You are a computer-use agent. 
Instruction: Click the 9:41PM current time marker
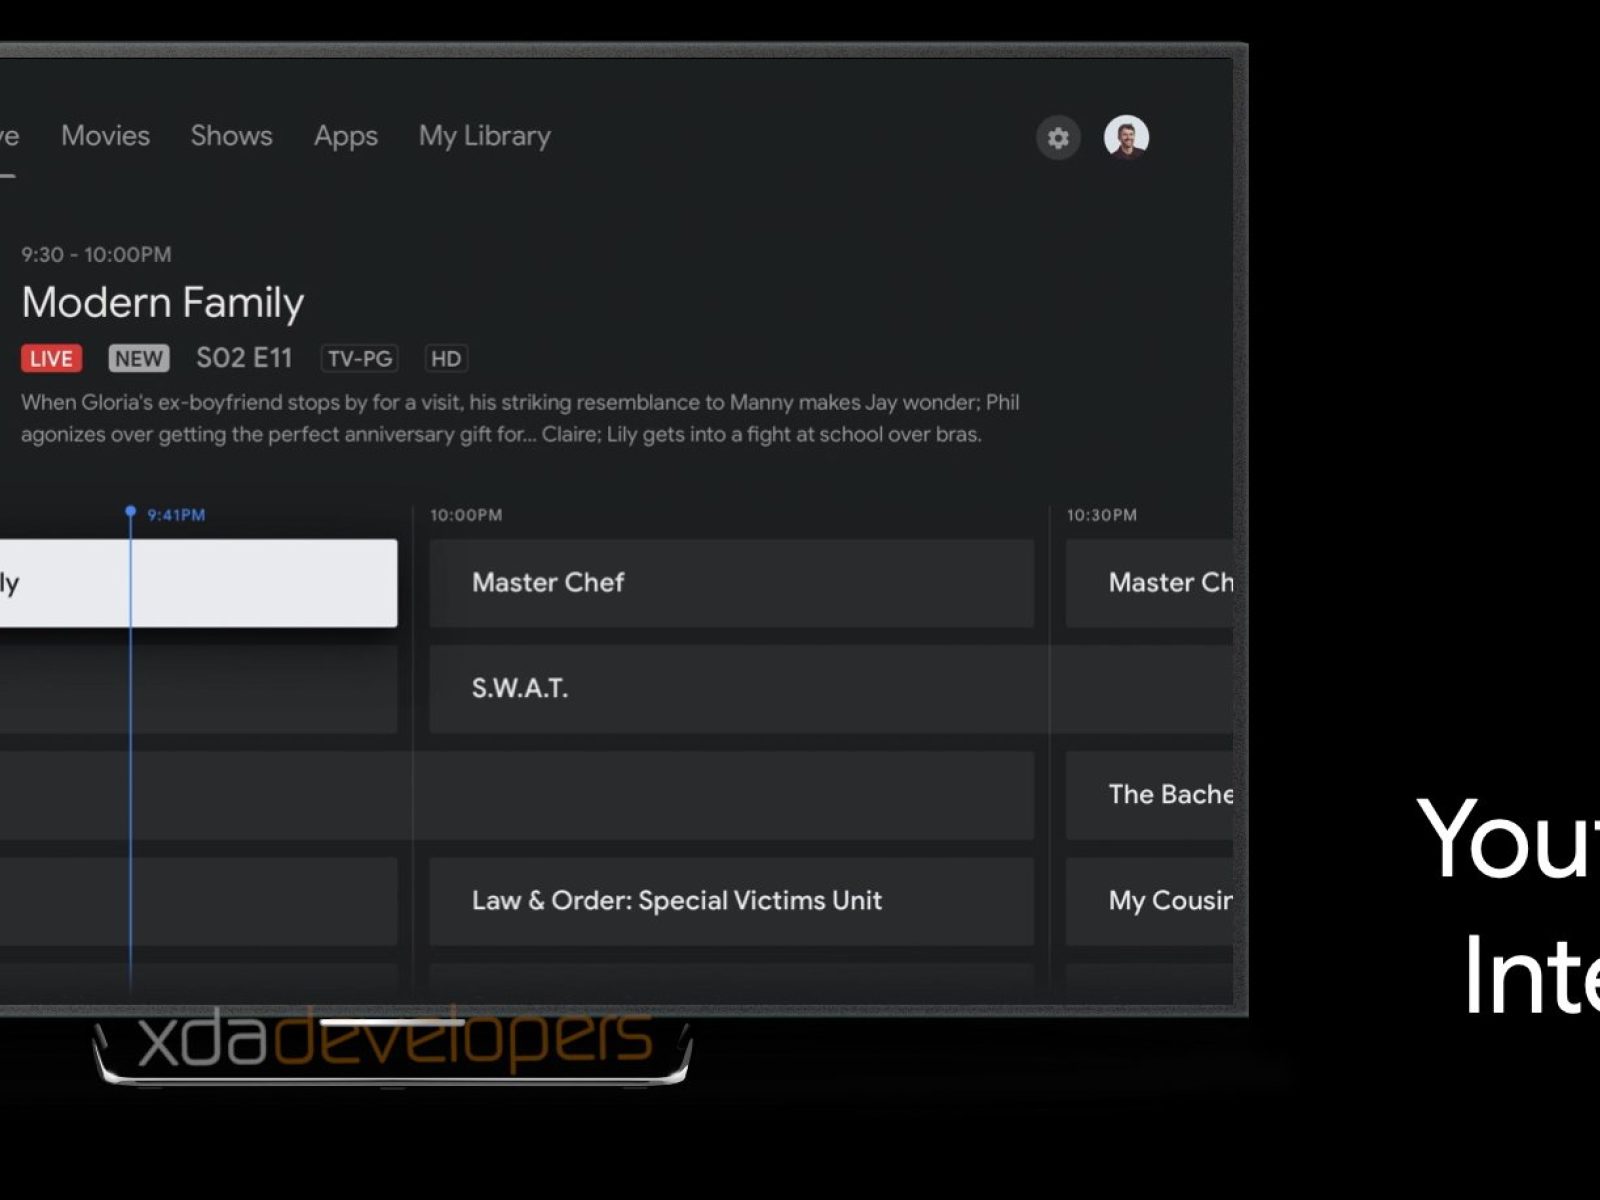coord(175,515)
